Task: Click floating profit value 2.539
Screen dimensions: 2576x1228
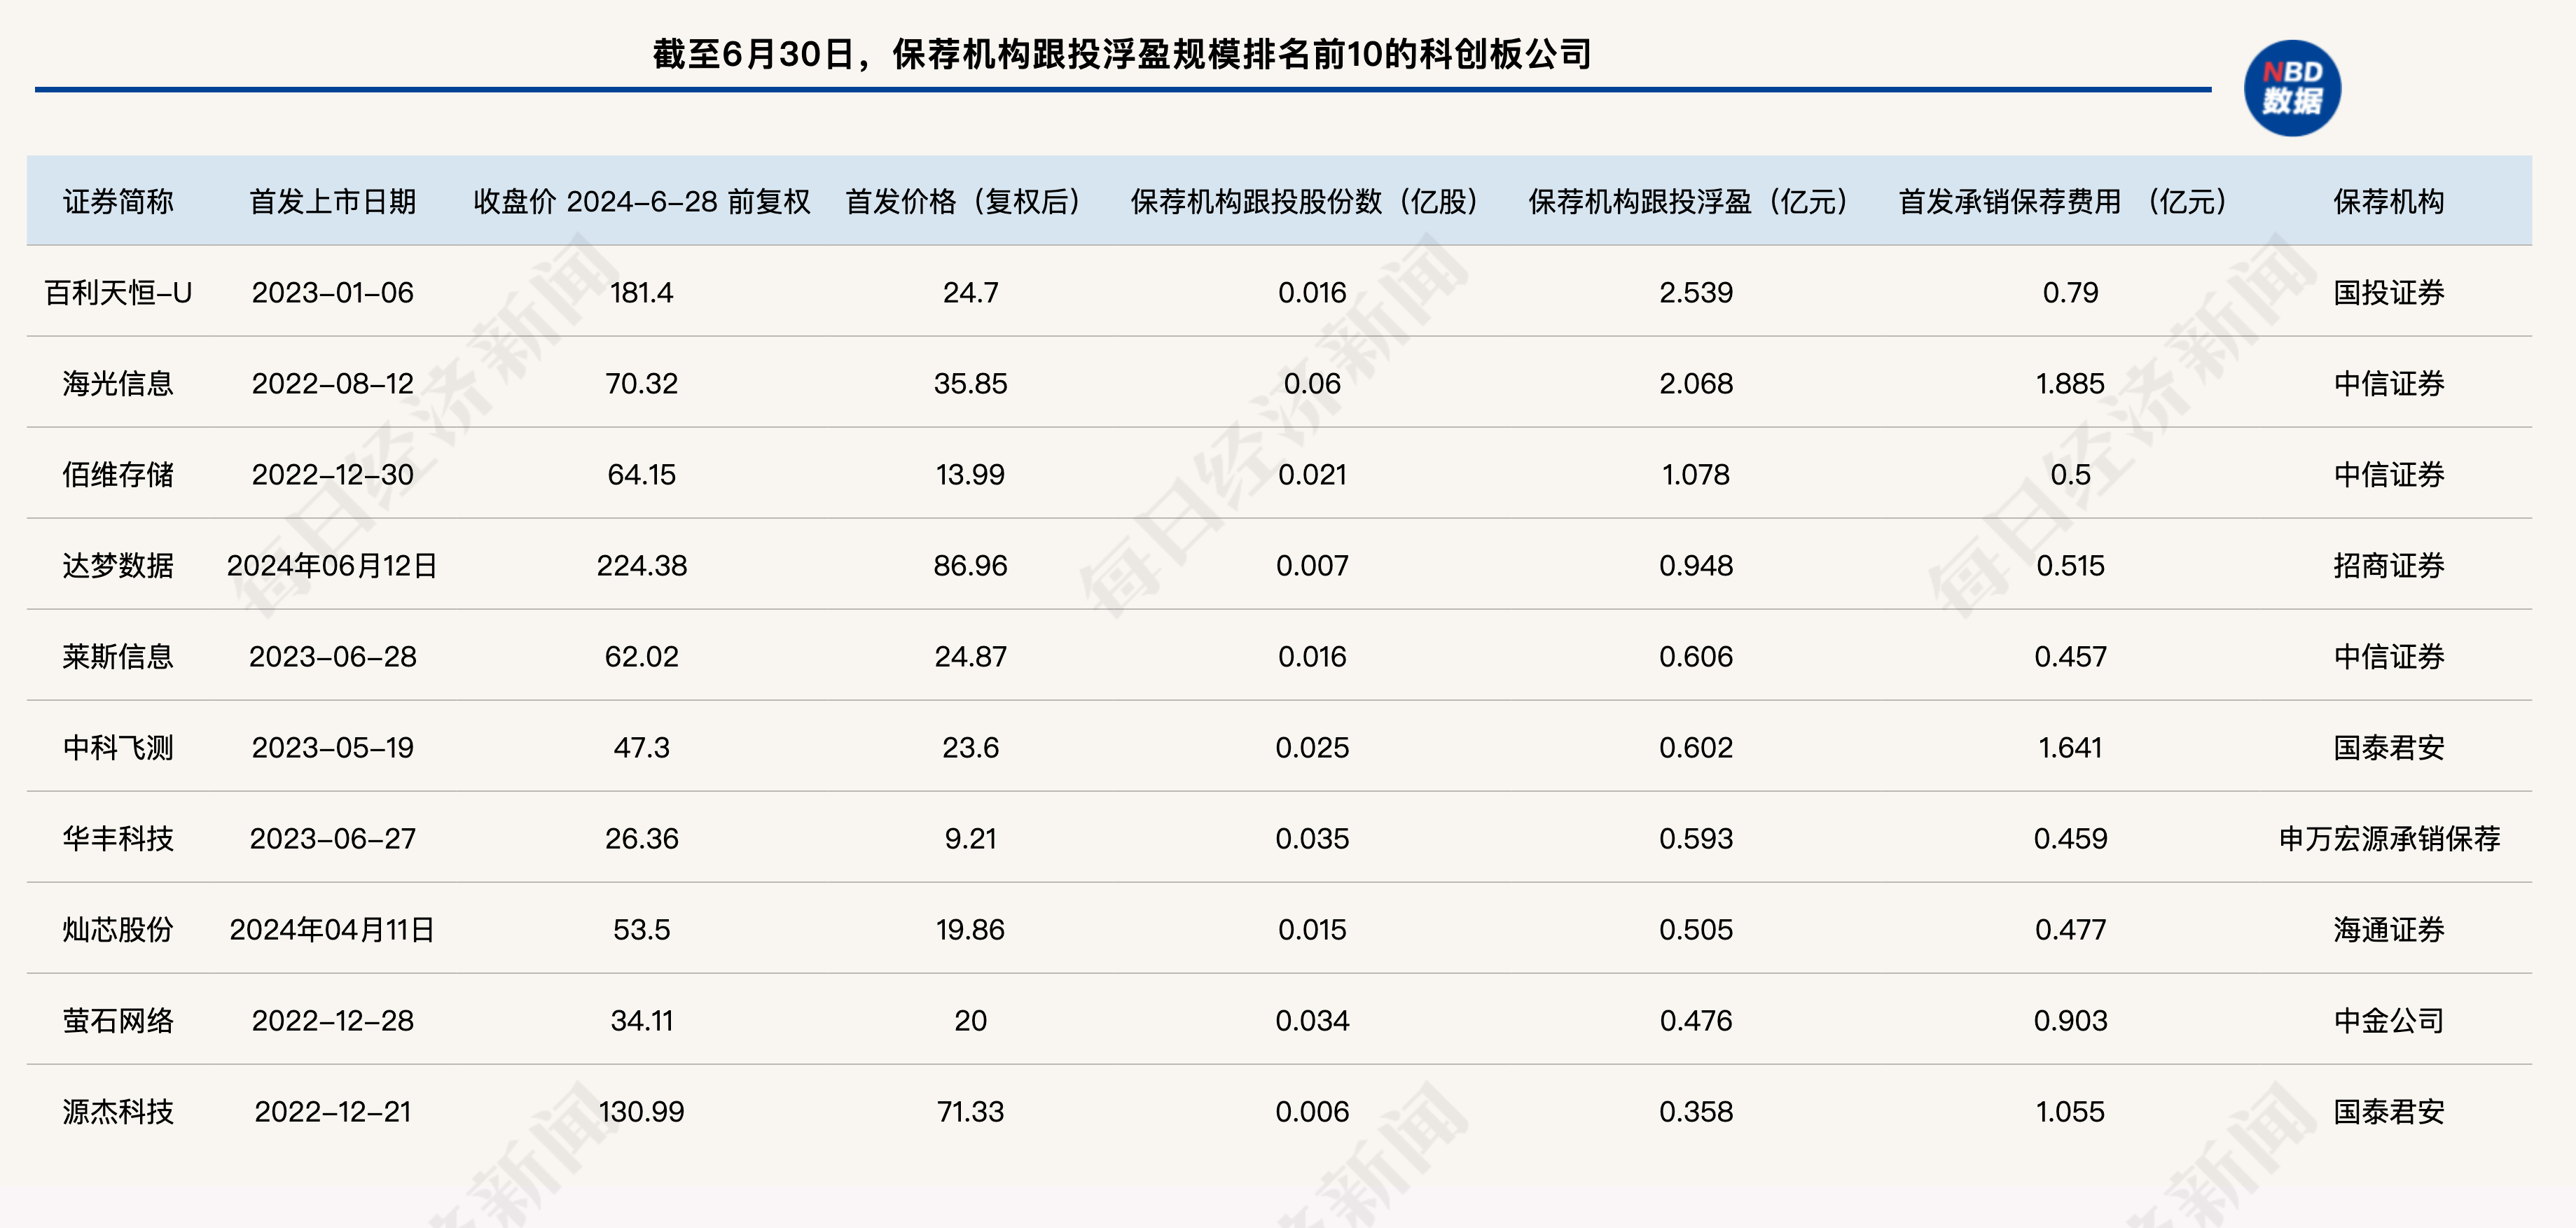Action: (1695, 293)
